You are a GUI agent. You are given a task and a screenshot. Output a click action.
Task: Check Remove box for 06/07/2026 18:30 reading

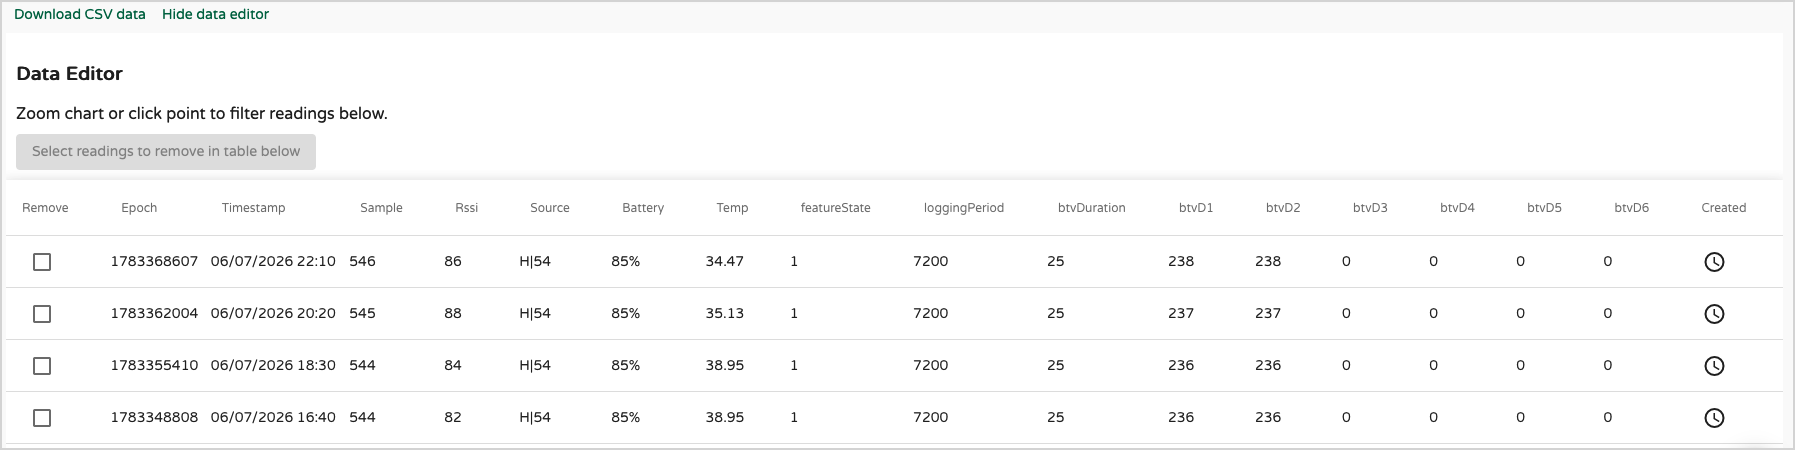[42, 366]
